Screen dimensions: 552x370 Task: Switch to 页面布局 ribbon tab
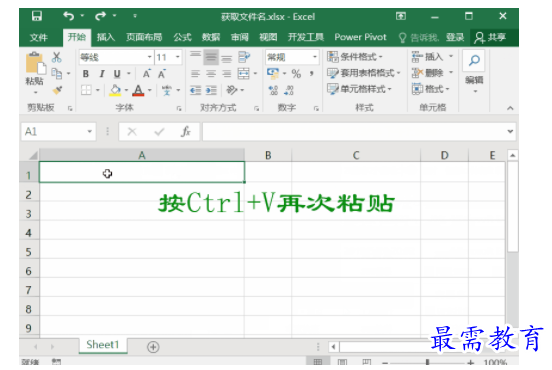[144, 37]
